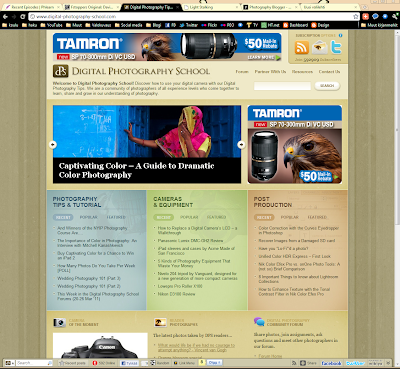Select Popular tab under Photography Tips & Tutorial
The image size is (400, 369).
88,217
